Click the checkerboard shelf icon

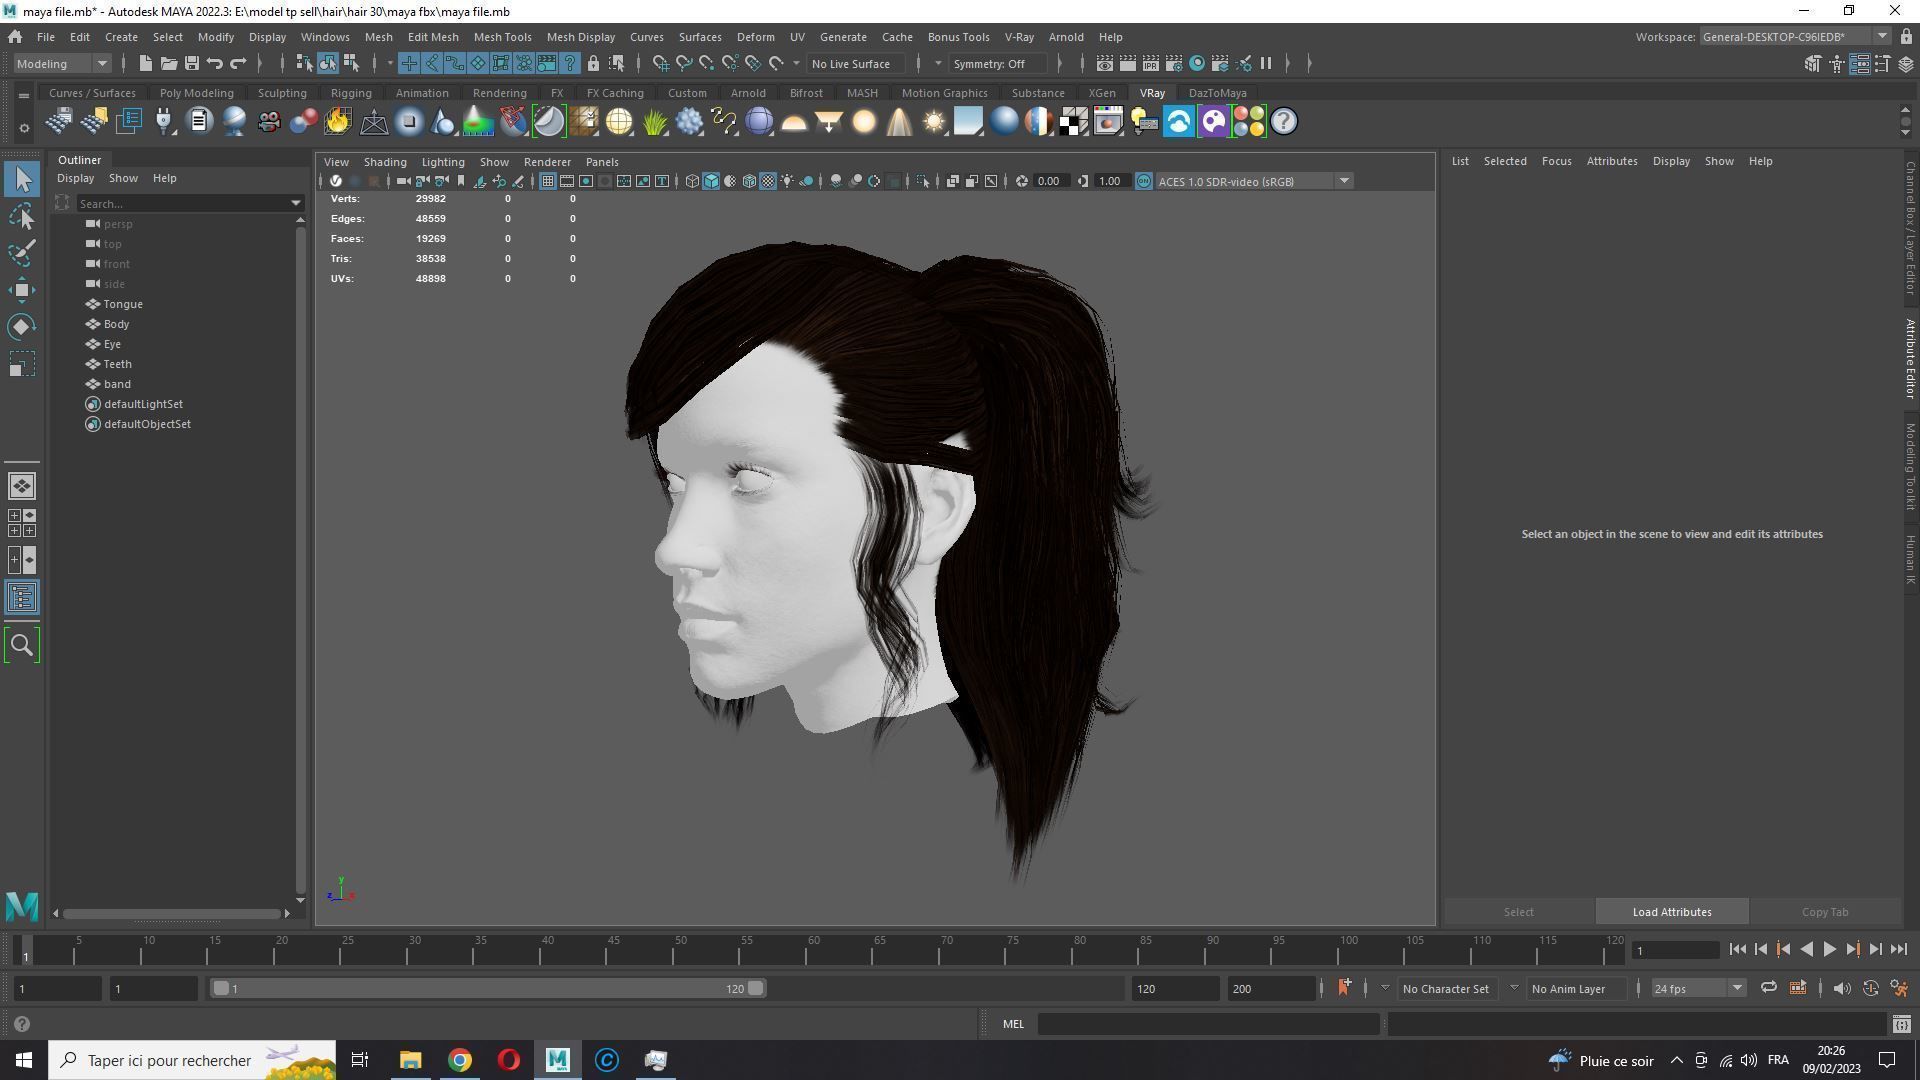1073,122
